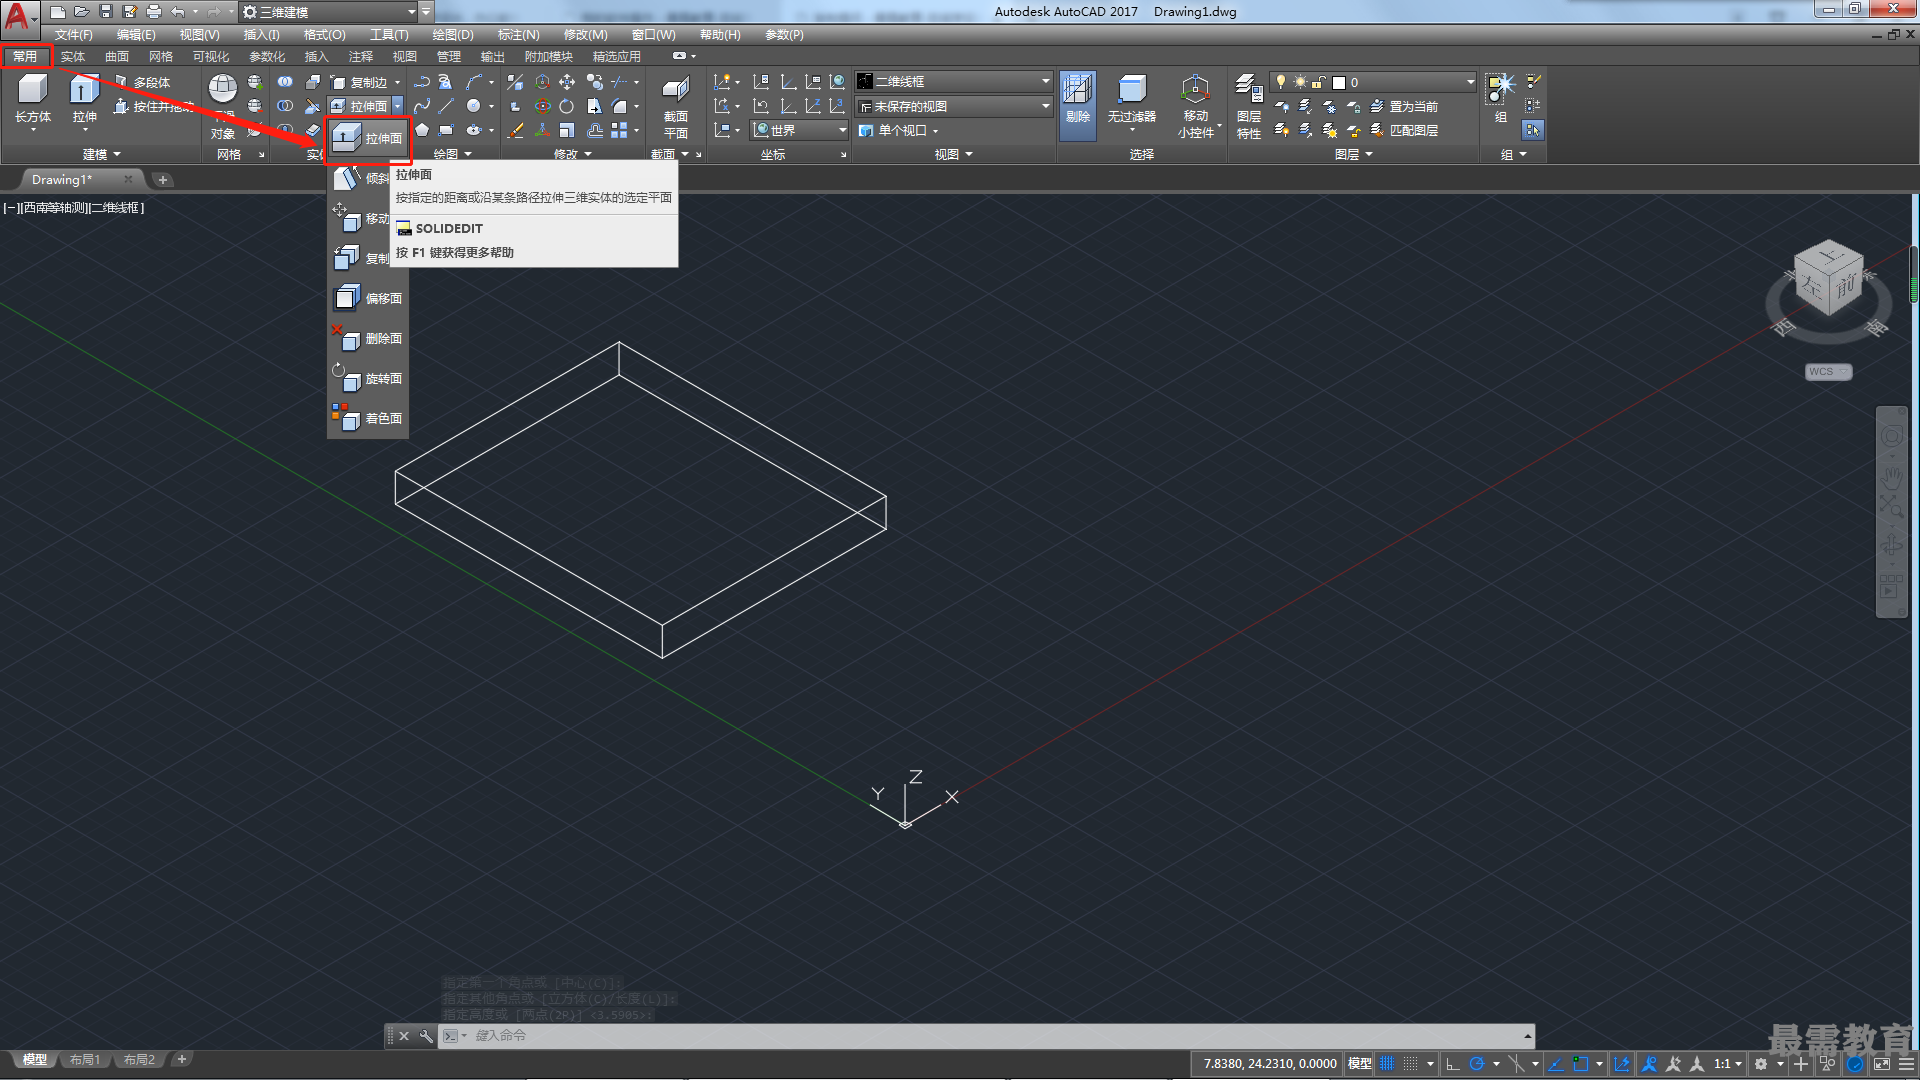Select Offset Faces (偏移面) from the flyout
This screenshot has height=1080, width=1920.
(x=368, y=298)
